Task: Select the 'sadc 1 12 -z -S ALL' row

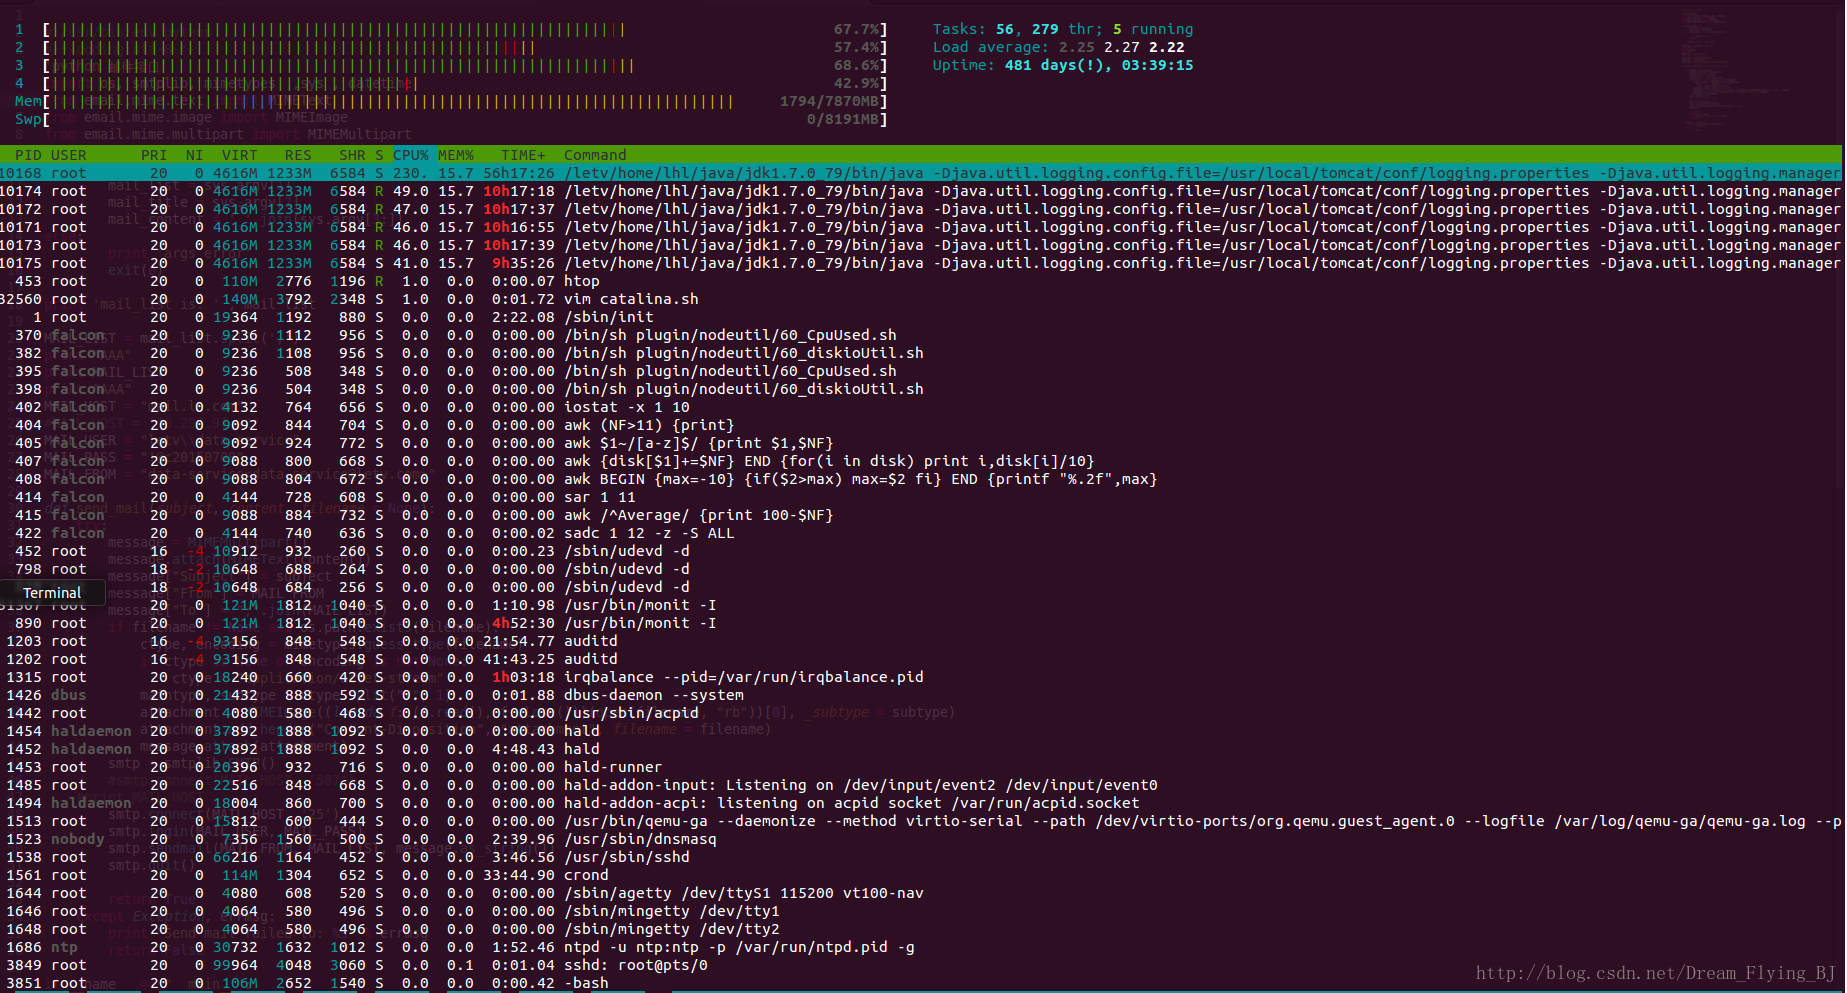Action: [921, 533]
